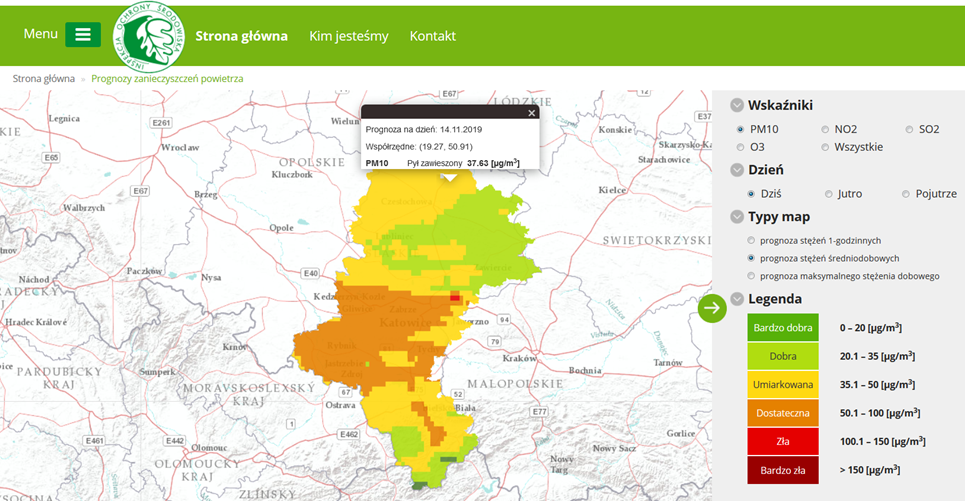Collapse the Typy map section chevron

point(737,217)
